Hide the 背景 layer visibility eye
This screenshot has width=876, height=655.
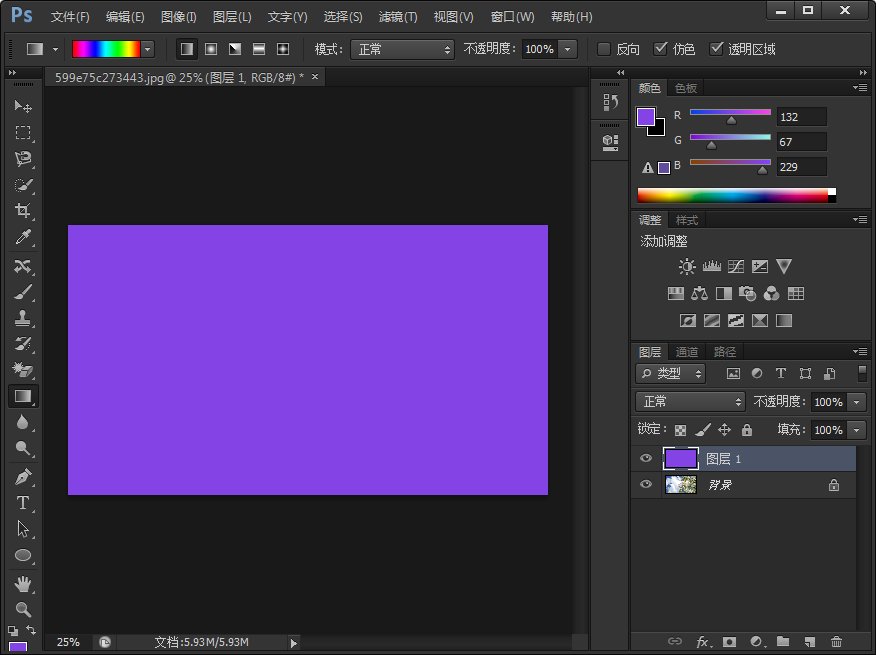point(645,484)
